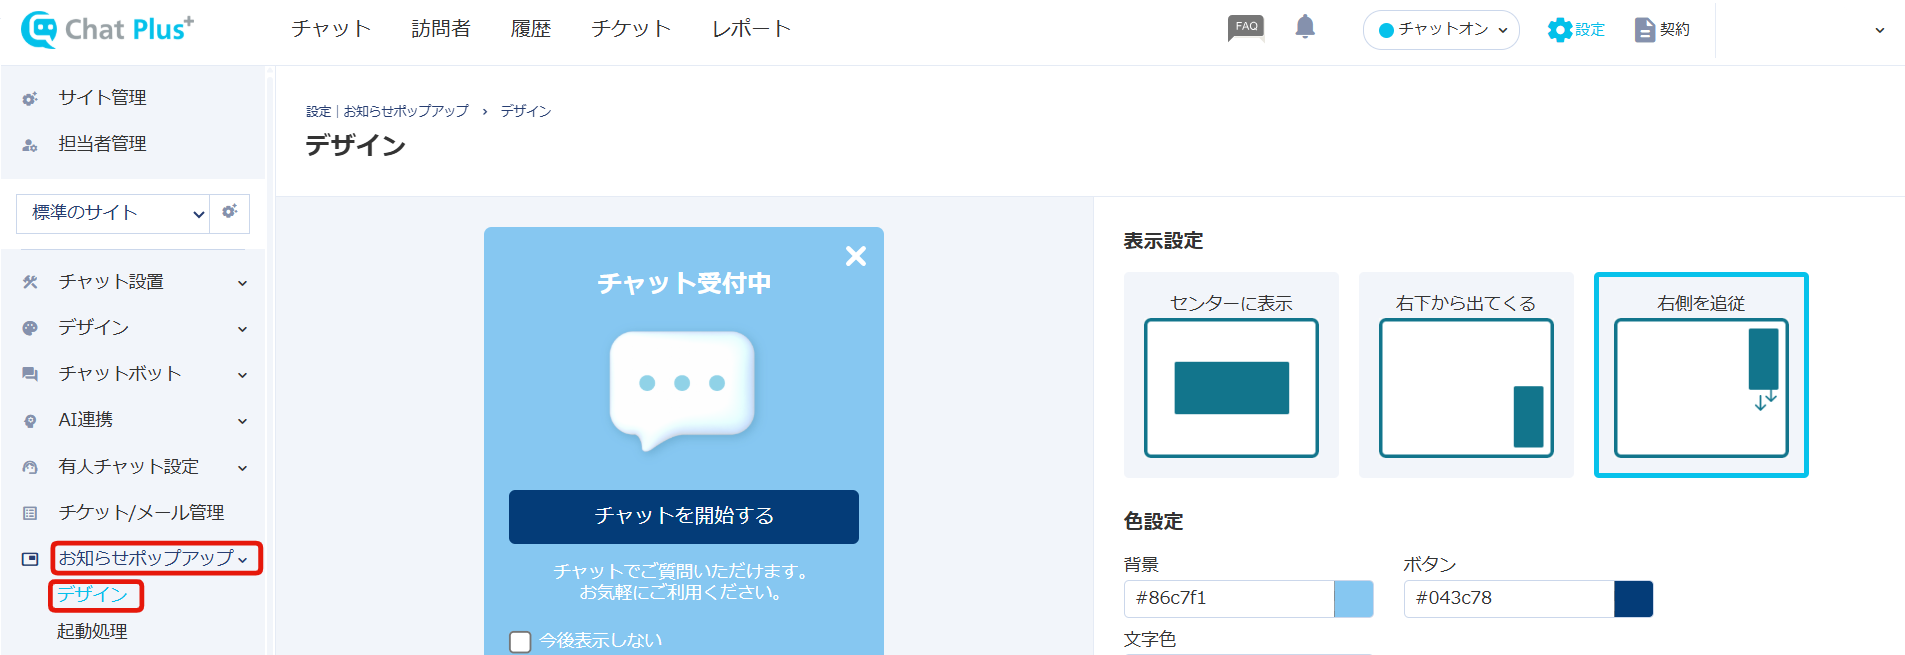The image size is (1905, 655).
Task: Go to レポート top menu
Action: (751, 29)
